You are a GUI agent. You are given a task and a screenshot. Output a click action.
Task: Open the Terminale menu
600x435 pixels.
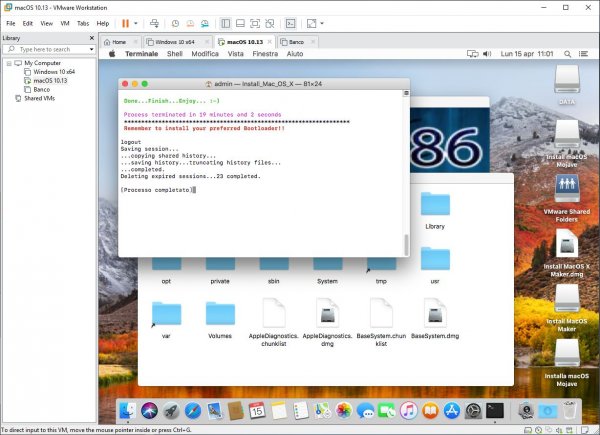coord(142,54)
